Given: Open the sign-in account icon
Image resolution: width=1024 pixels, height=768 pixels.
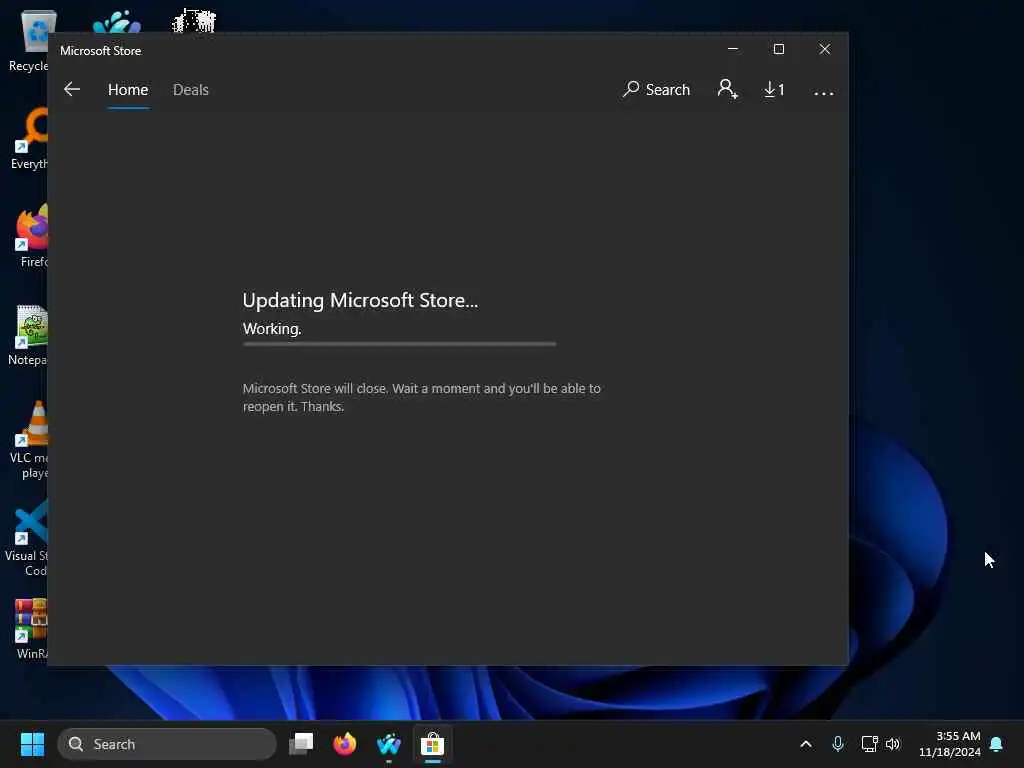Looking at the screenshot, I should click(x=728, y=89).
